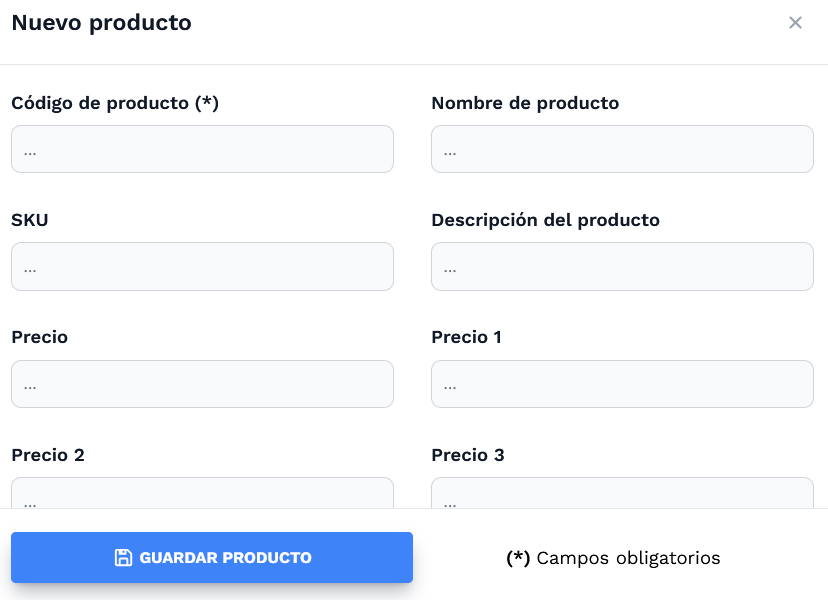Click the 'Nuevo producto' dialog title
This screenshot has width=828, height=600.
point(101,22)
